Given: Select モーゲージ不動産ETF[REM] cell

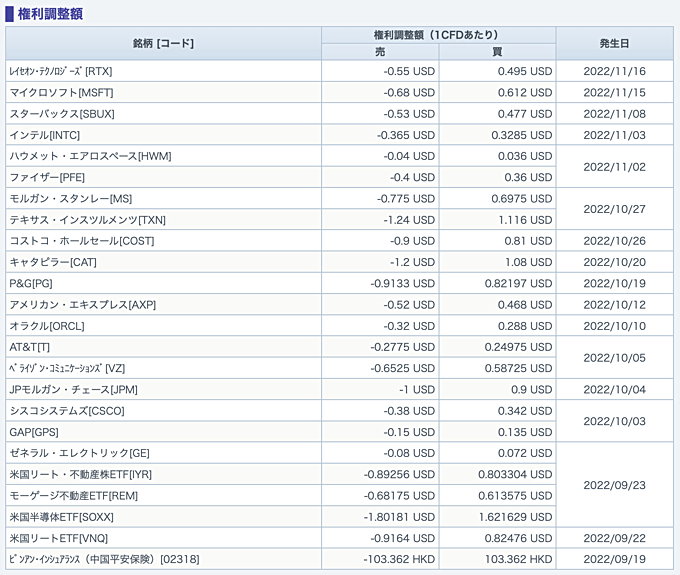Looking at the screenshot, I should coord(163,496).
